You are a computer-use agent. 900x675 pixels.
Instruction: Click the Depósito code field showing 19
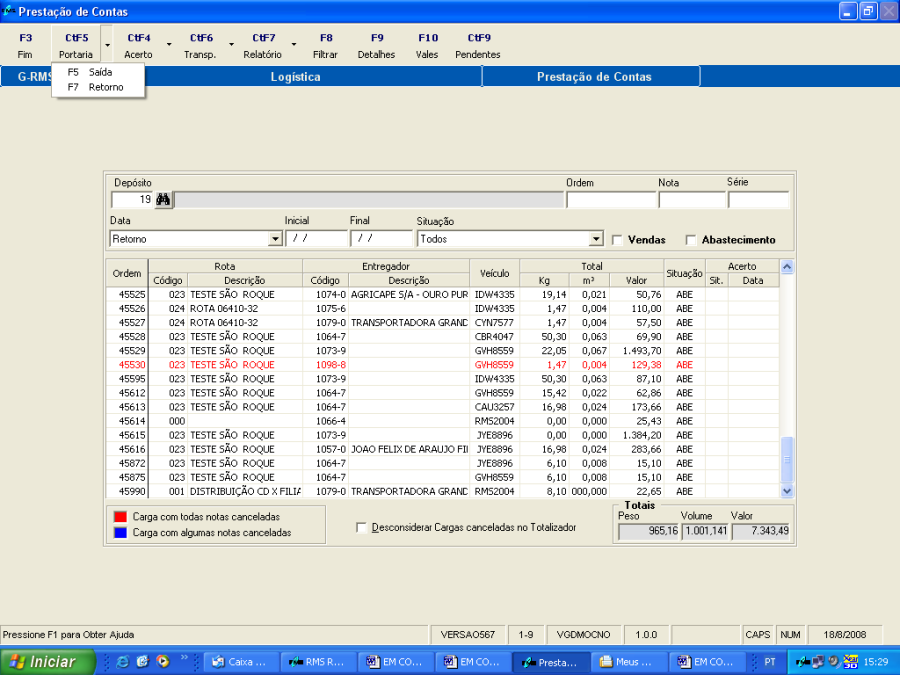132,199
